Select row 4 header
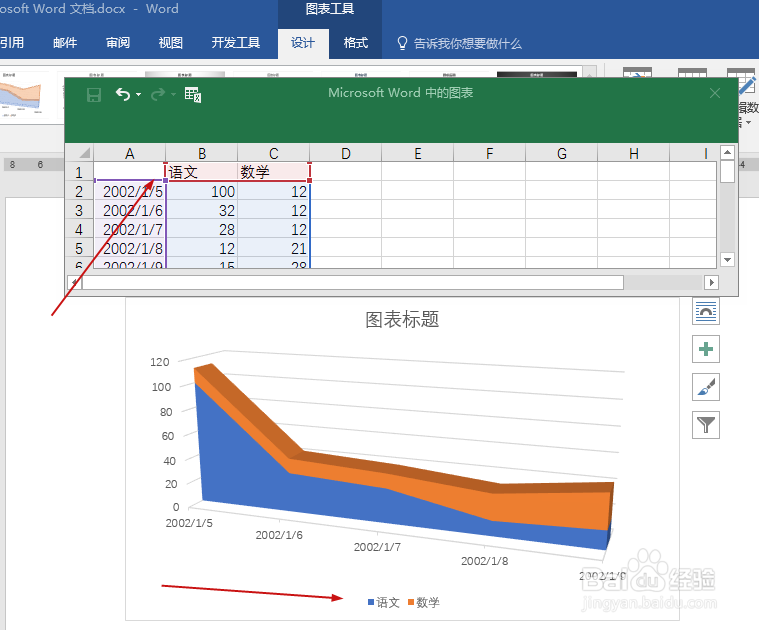 79,229
